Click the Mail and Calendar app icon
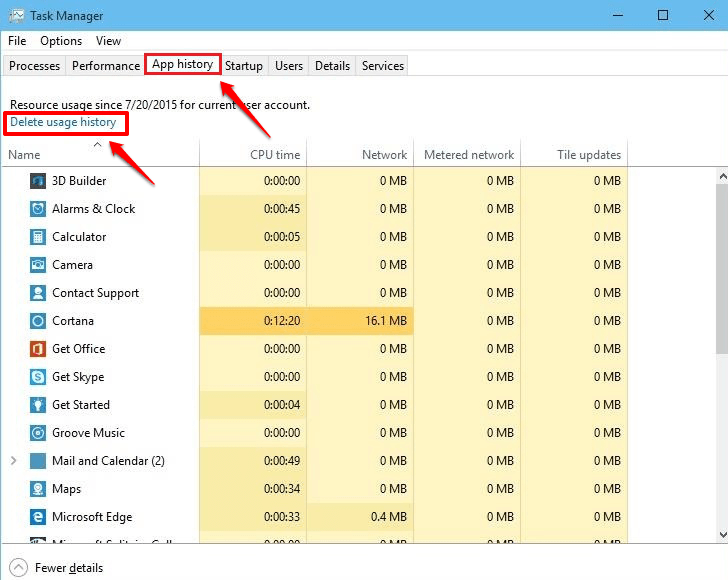This screenshot has height=580, width=728. 38,461
